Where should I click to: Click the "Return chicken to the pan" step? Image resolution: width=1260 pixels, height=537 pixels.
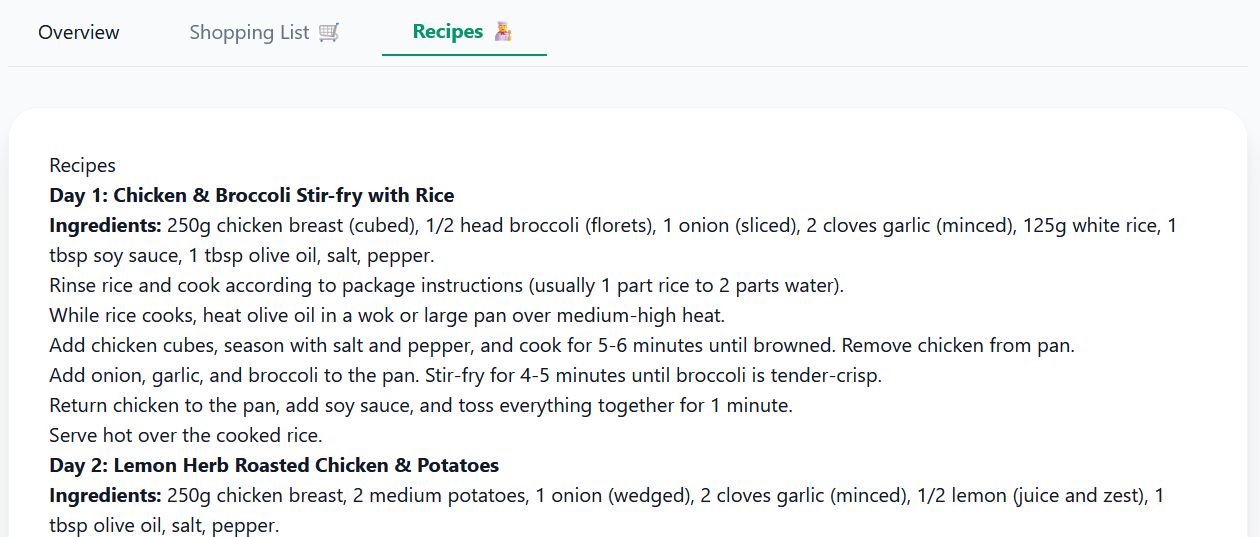point(420,405)
